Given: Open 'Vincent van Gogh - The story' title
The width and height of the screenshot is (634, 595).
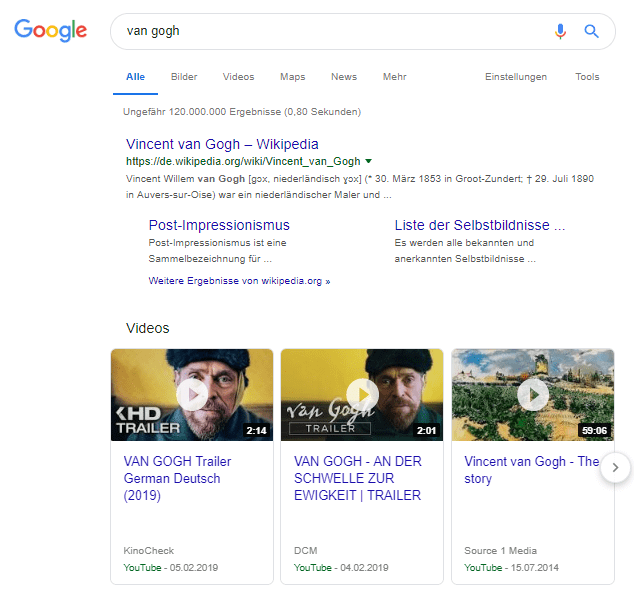Looking at the screenshot, I should 532,470.
